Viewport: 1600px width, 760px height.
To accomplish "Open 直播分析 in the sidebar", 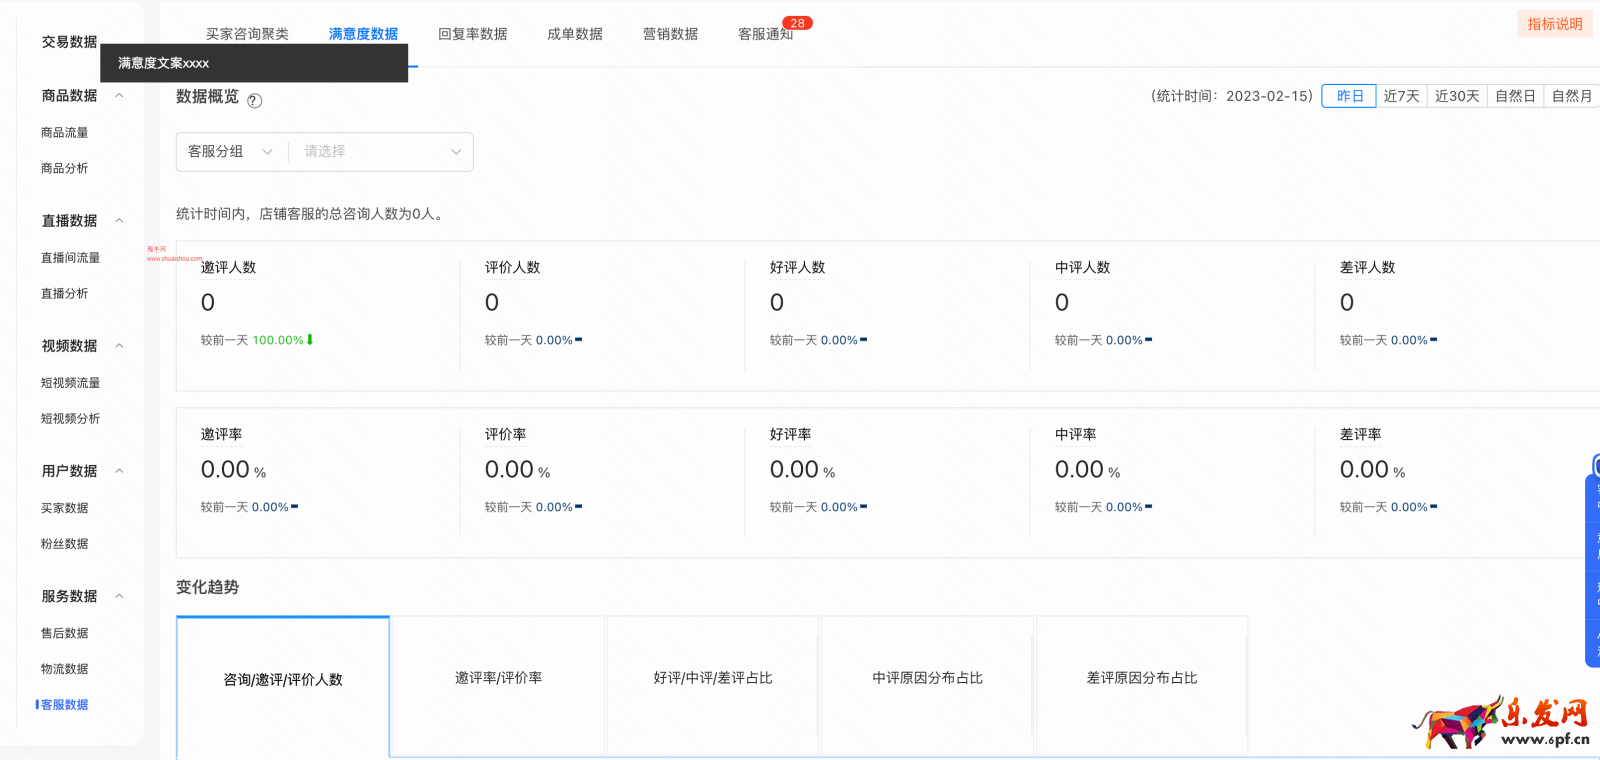I will pyautogui.click(x=64, y=294).
